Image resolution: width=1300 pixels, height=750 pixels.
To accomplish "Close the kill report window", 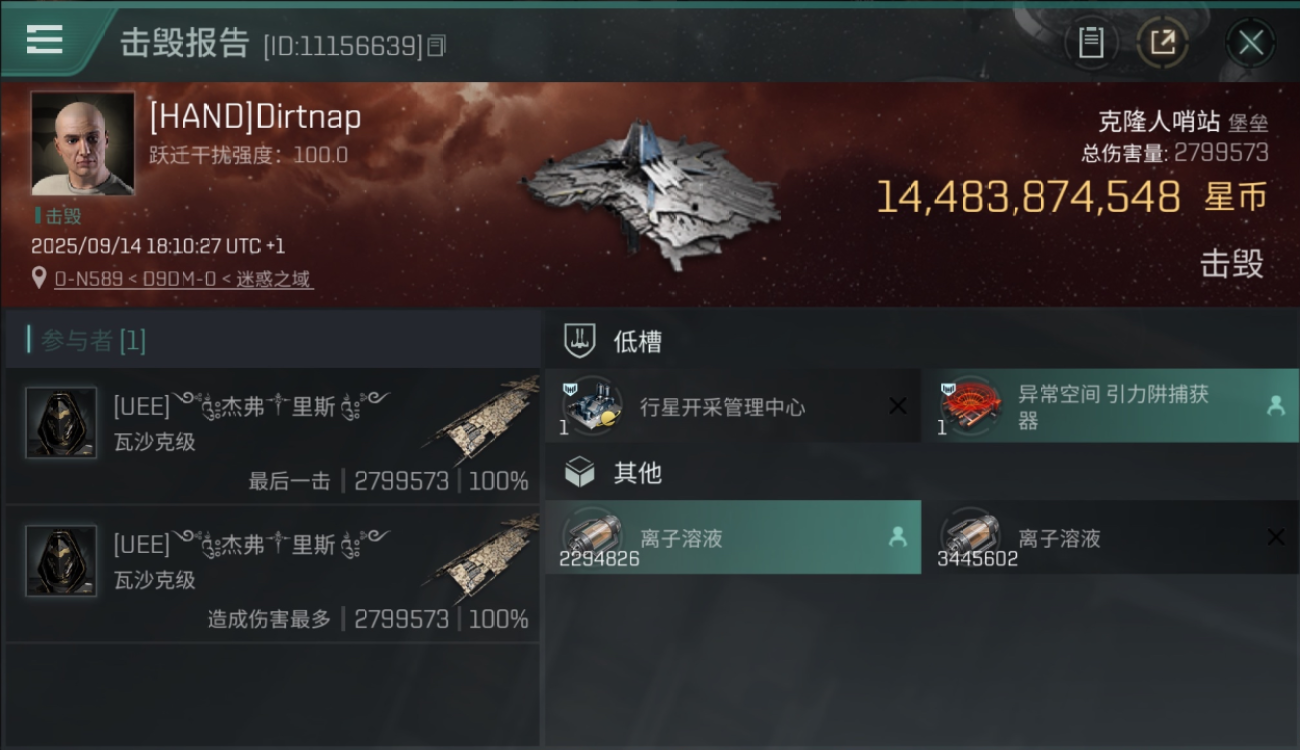I will [1250, 43].
